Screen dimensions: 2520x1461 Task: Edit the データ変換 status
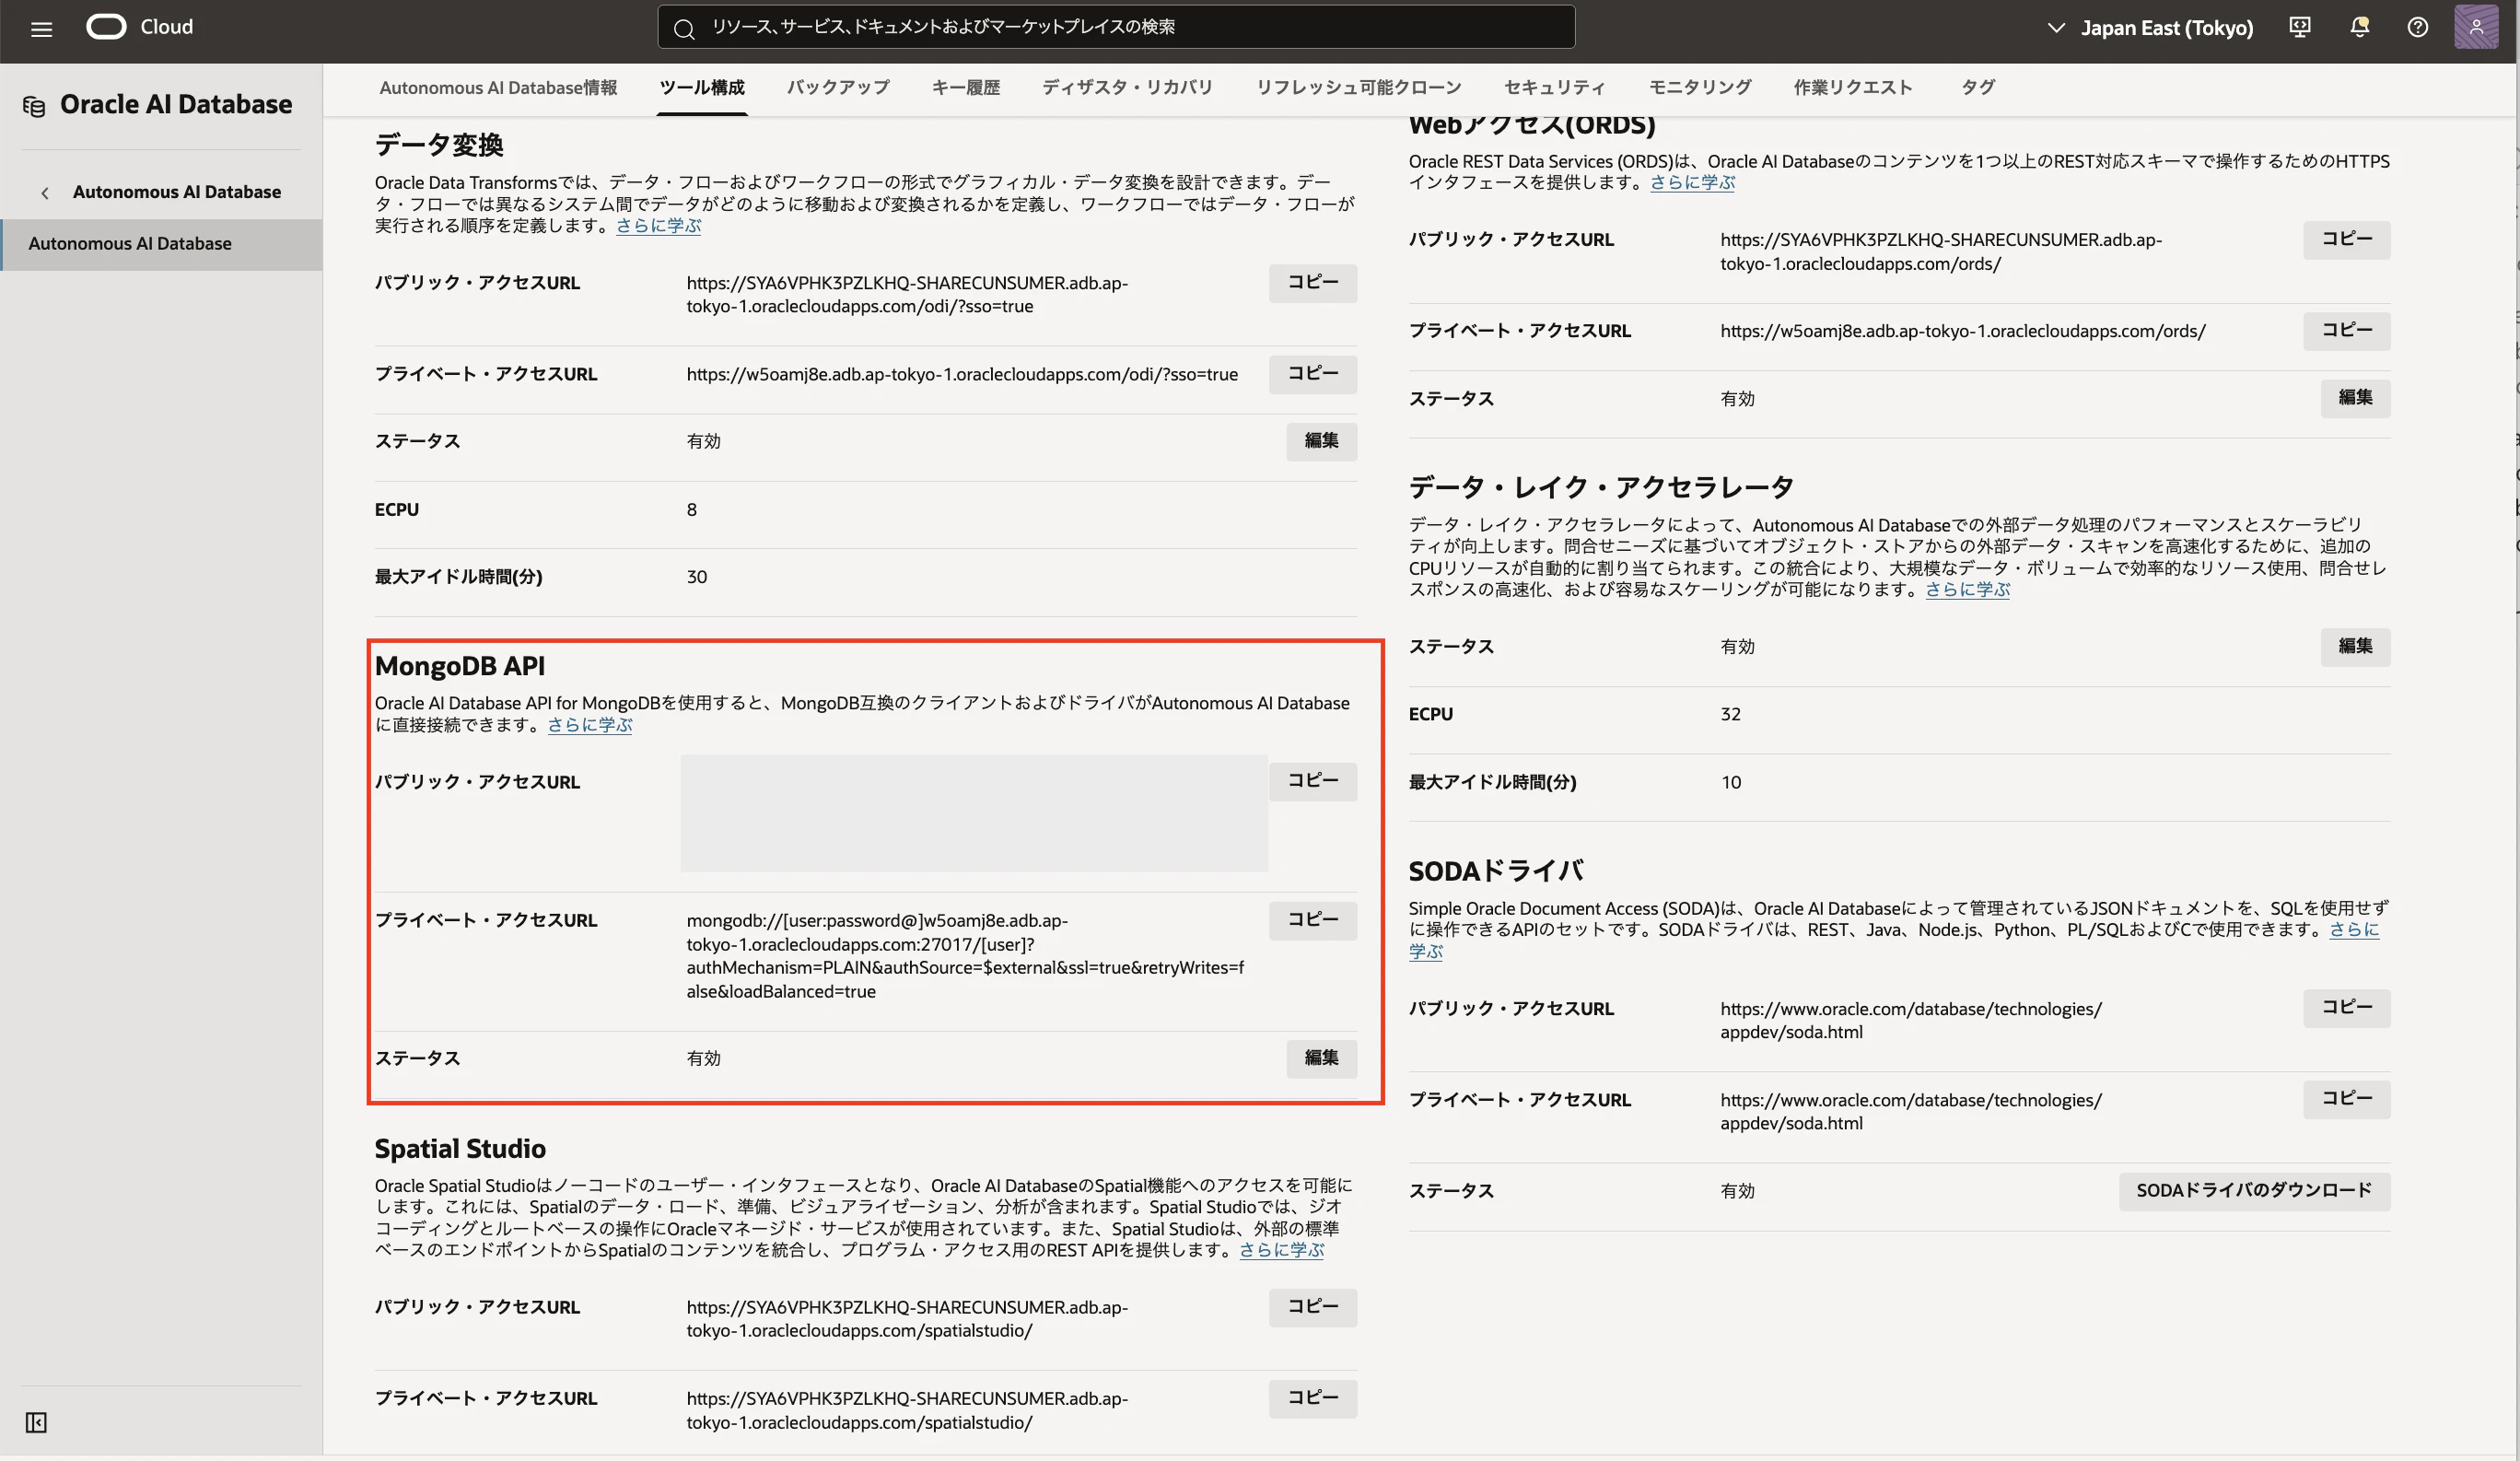1321,441
